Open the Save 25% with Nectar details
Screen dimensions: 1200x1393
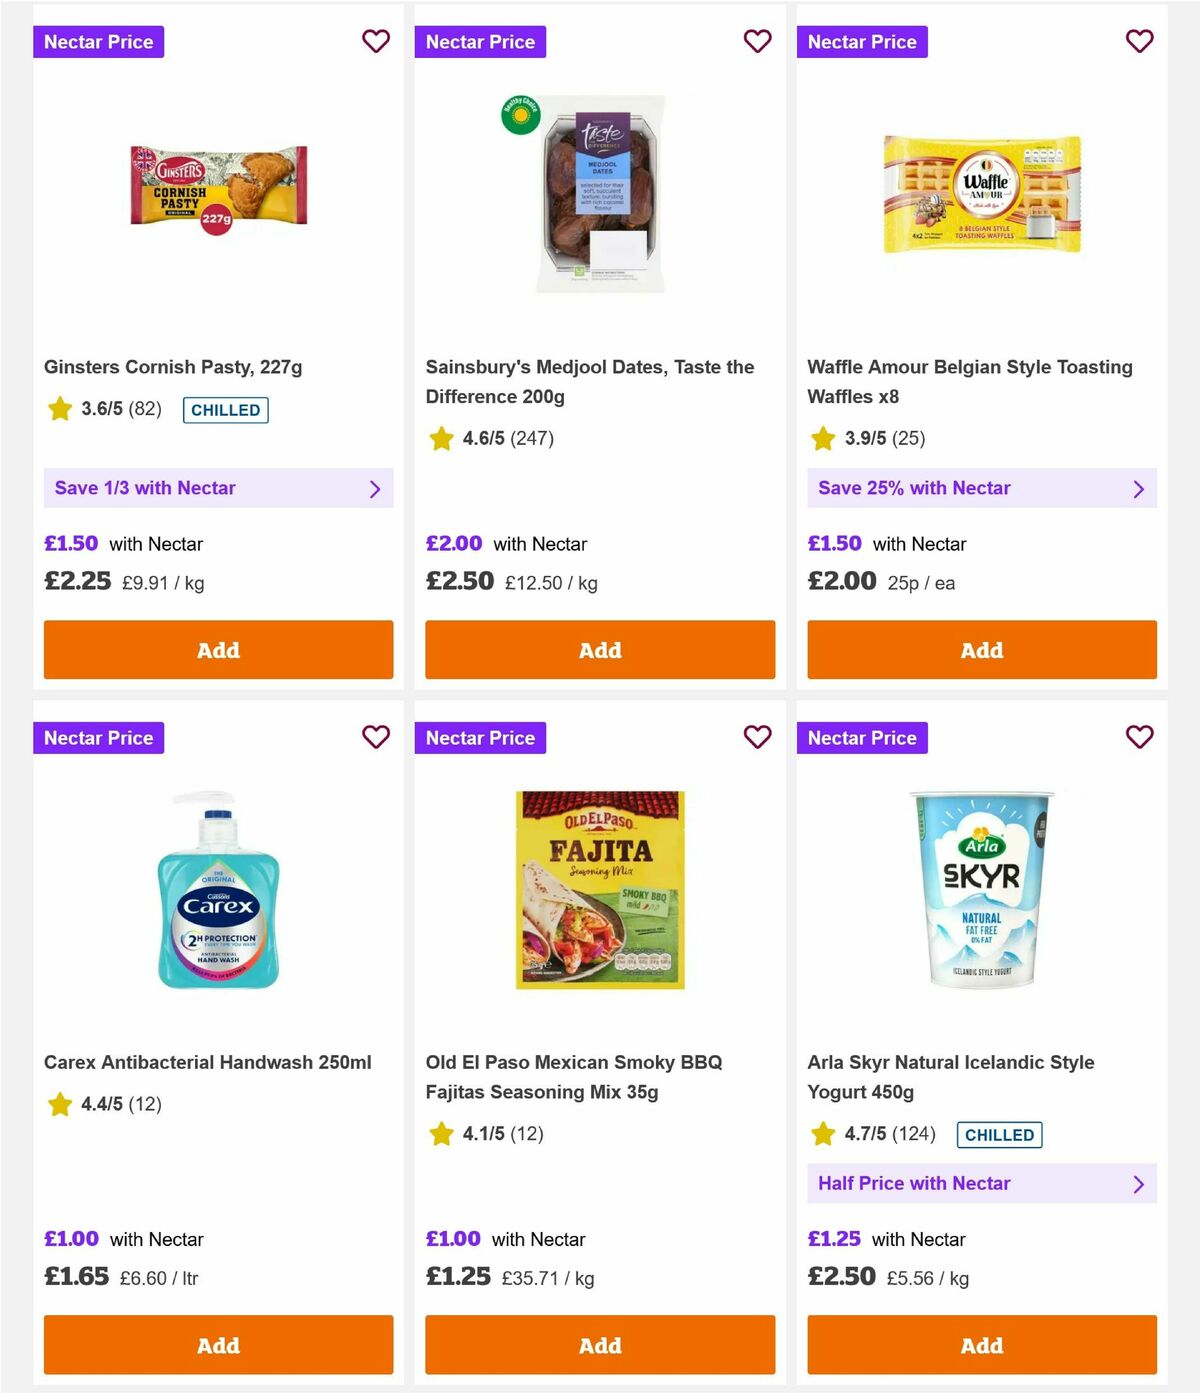(981, 488)
